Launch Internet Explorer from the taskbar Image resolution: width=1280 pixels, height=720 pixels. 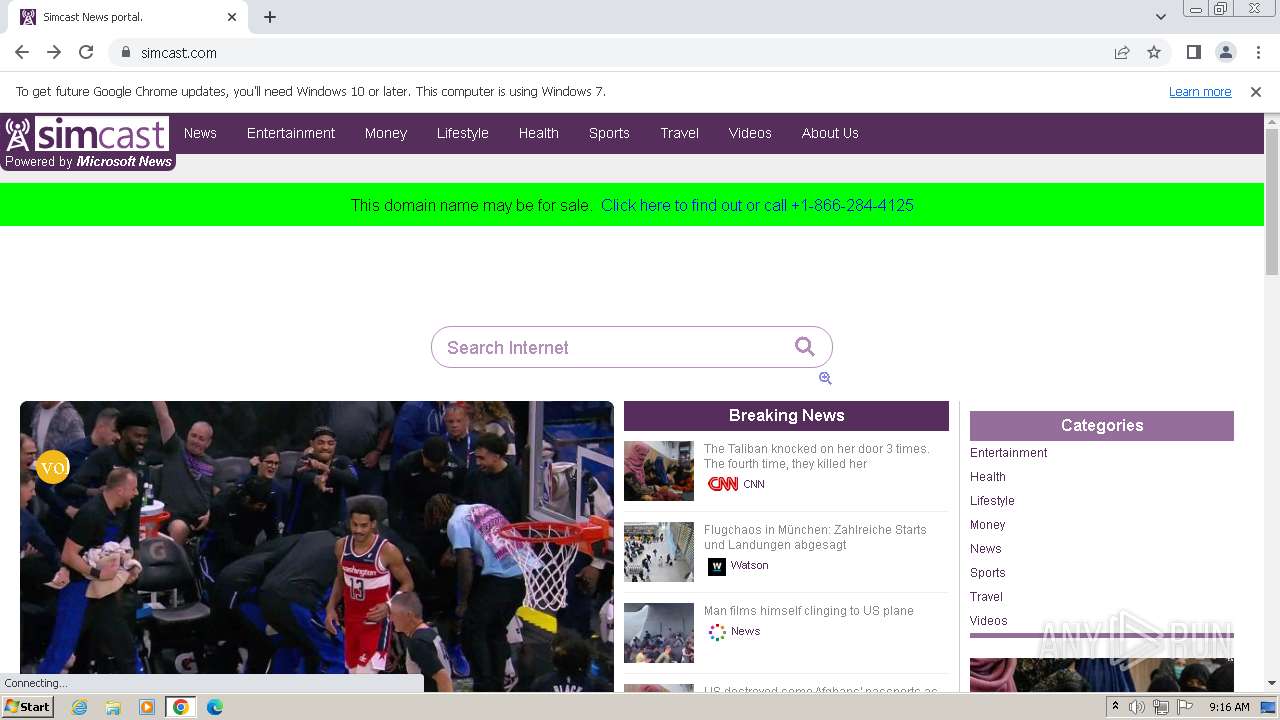point(80,707)
